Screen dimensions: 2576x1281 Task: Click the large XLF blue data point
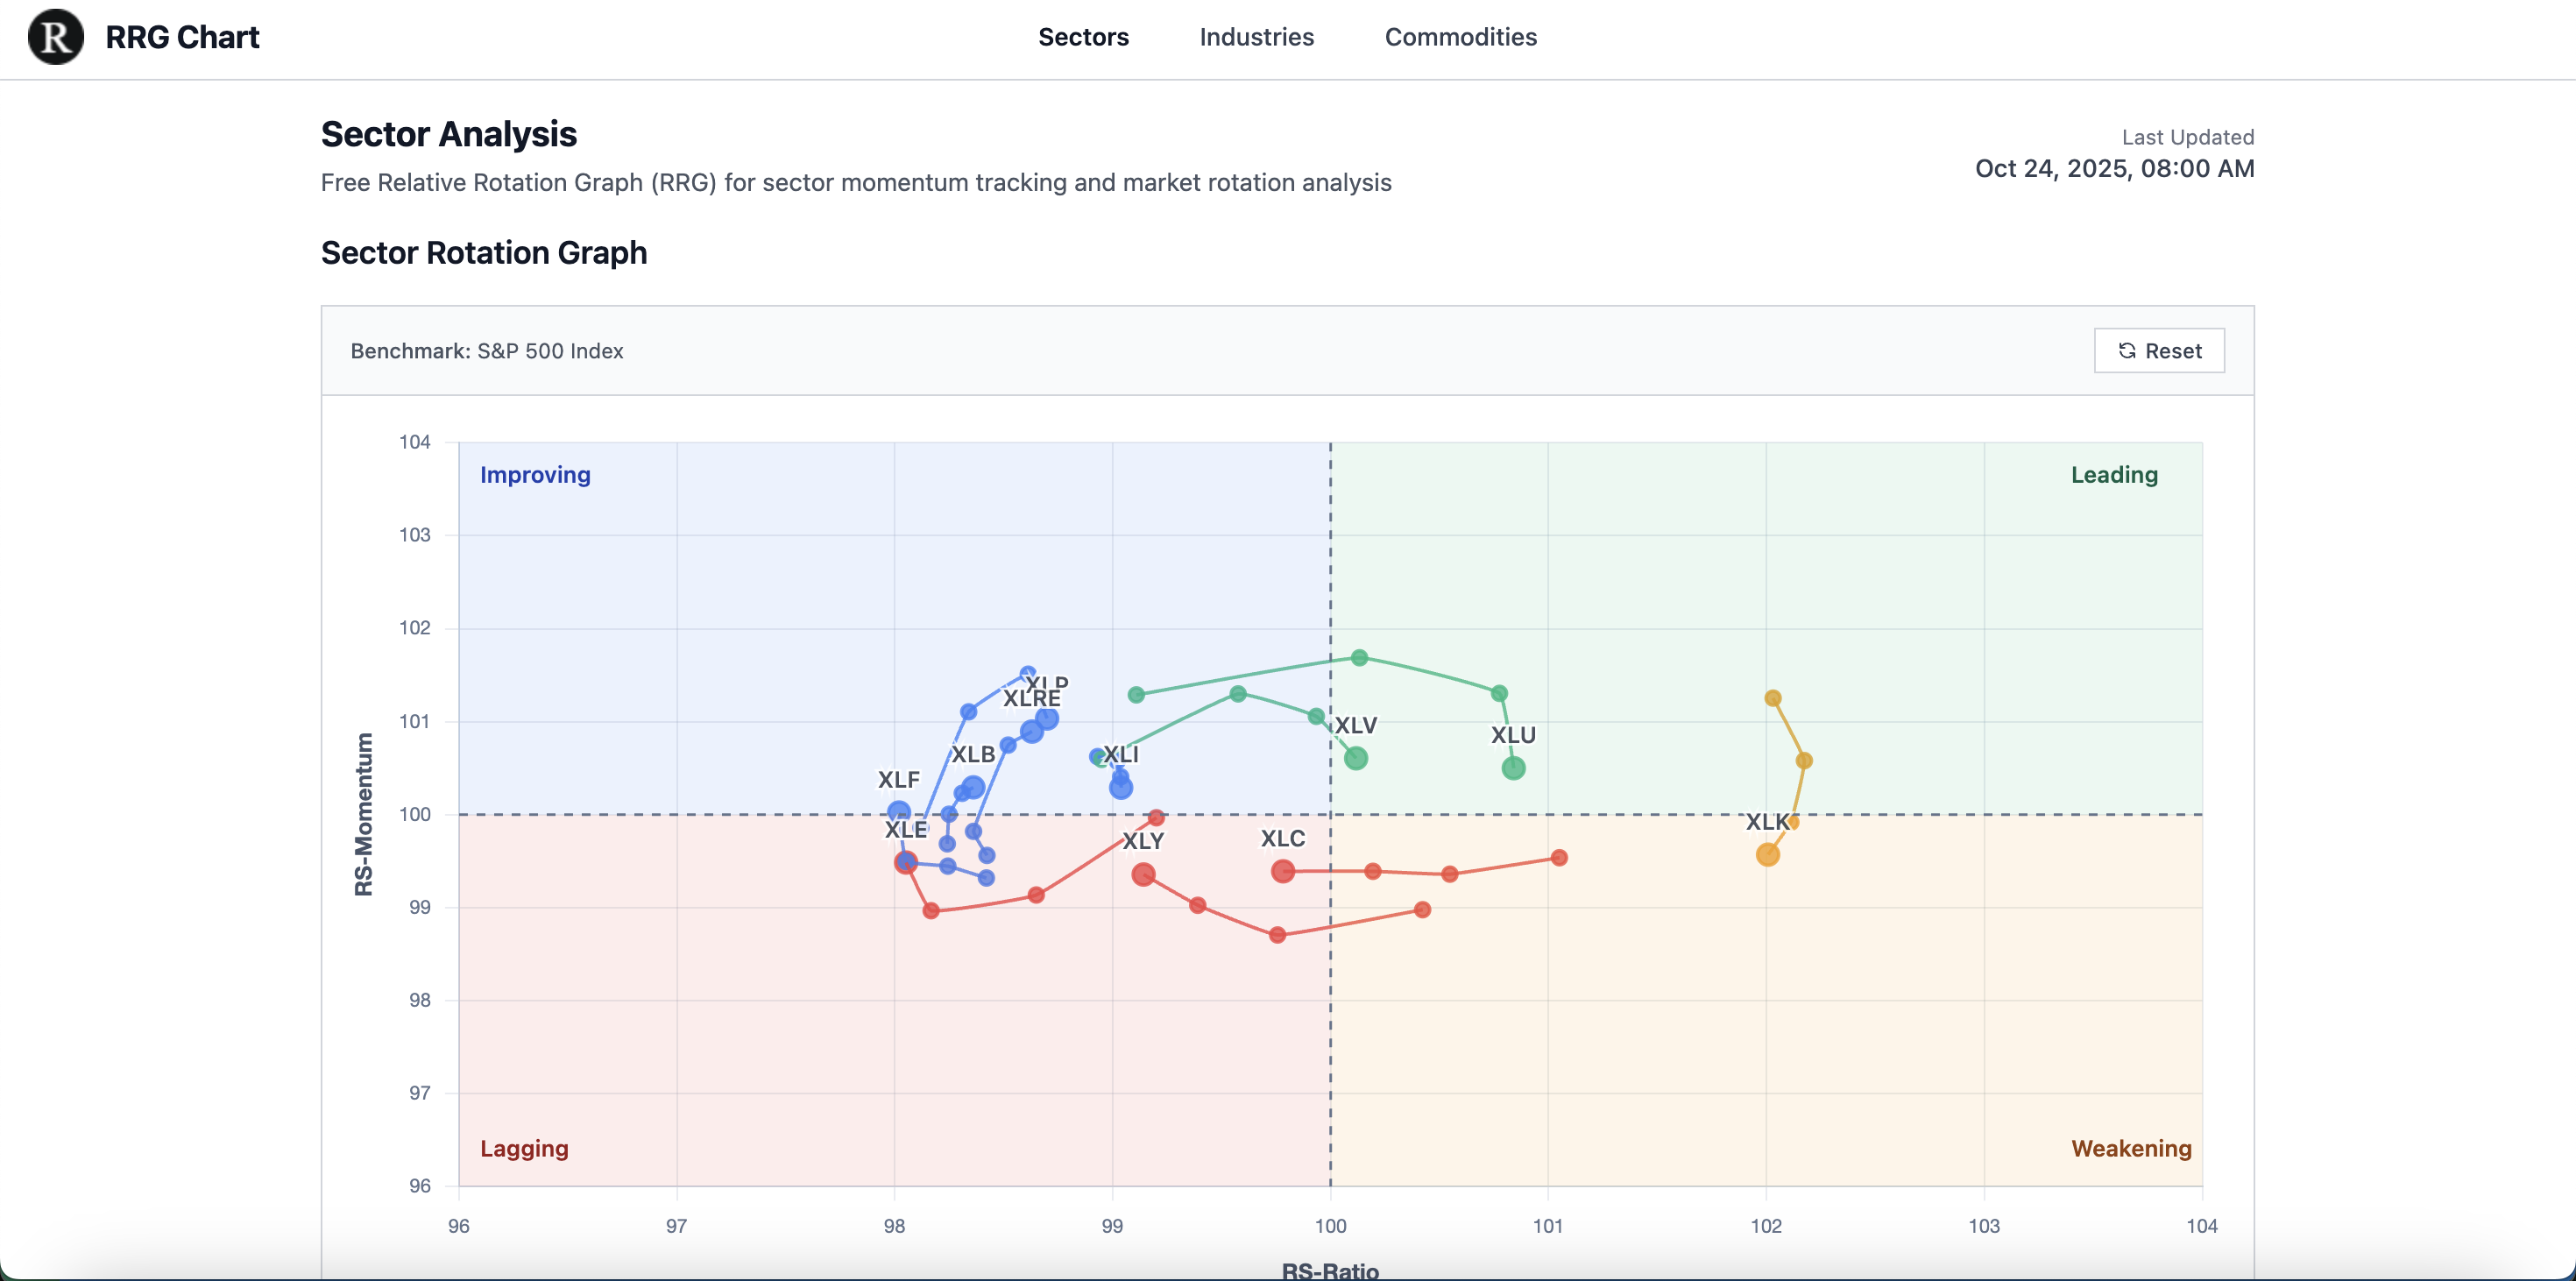pyautogui.click(x=899, y=812)
